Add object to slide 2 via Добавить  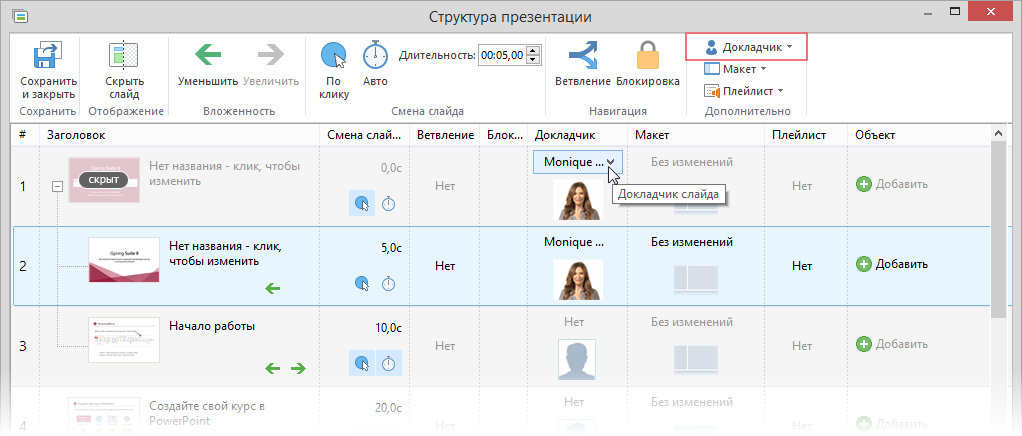point(892,264)
